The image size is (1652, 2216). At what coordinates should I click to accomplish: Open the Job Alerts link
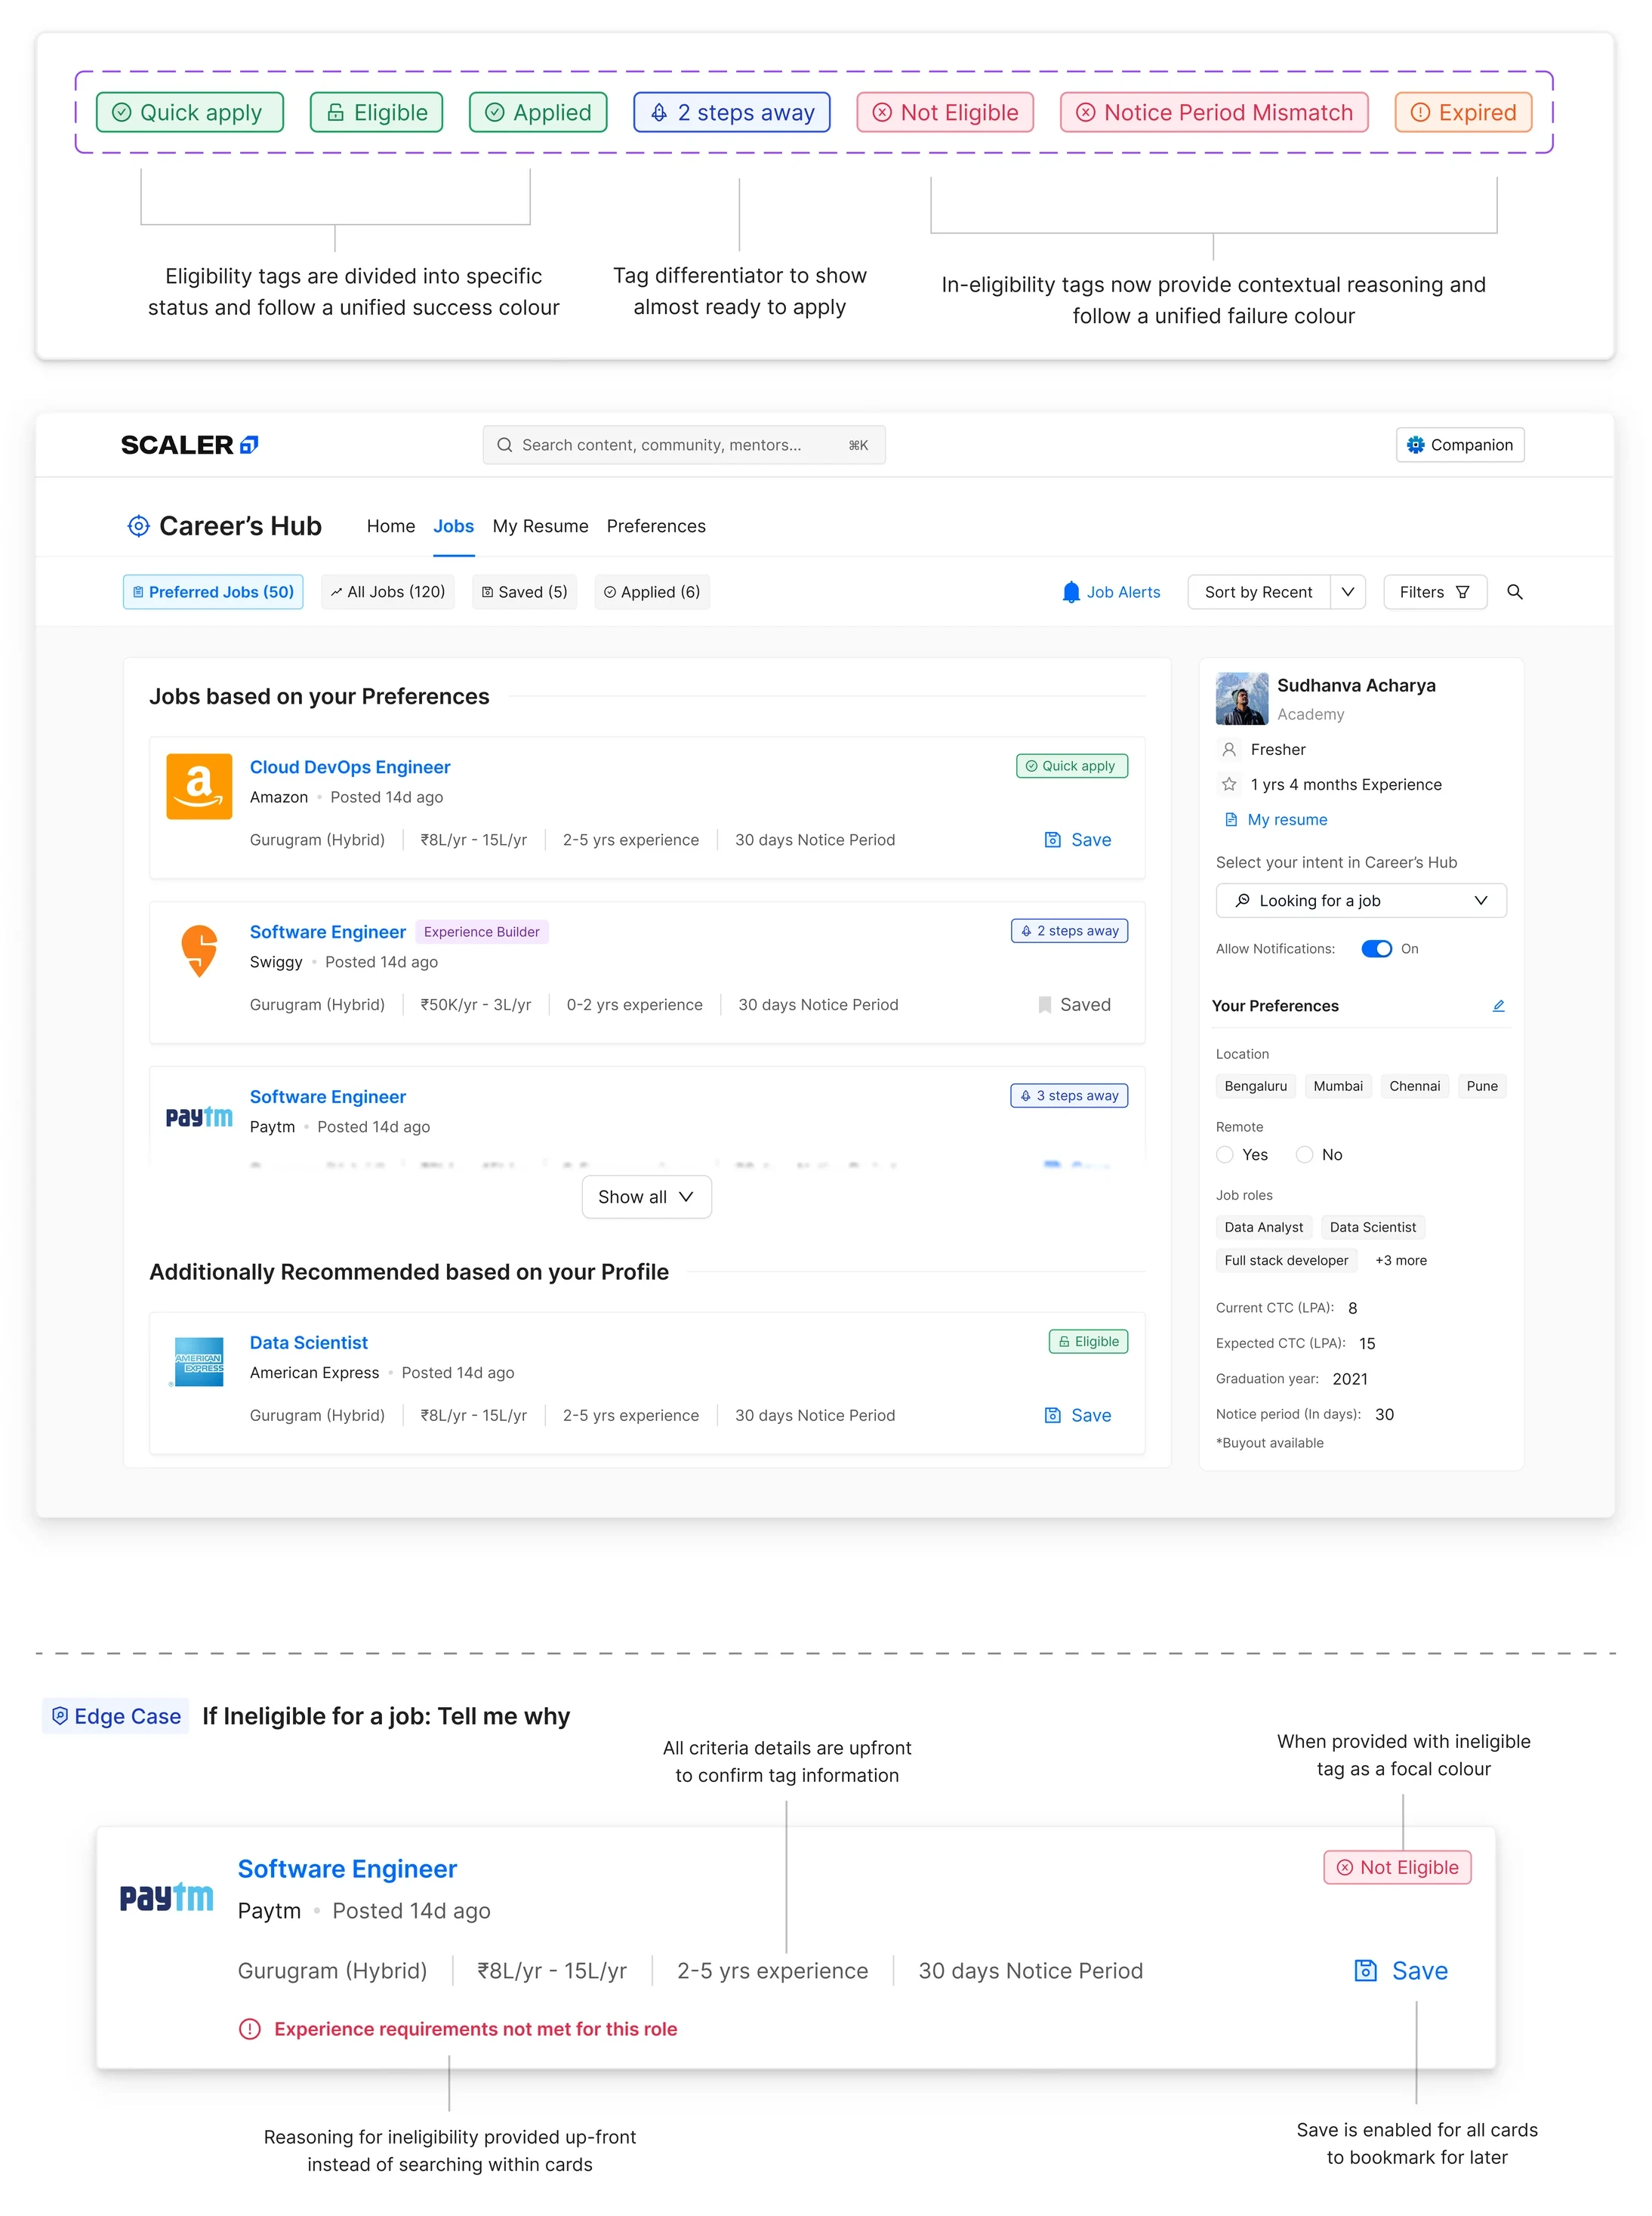tap(1123, 592)
